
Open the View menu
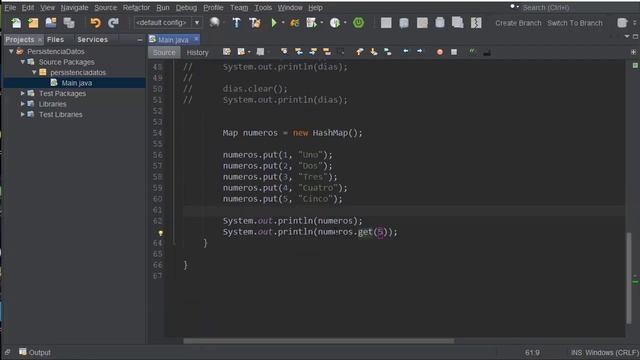pyautogui.click(x=47, y=8)
